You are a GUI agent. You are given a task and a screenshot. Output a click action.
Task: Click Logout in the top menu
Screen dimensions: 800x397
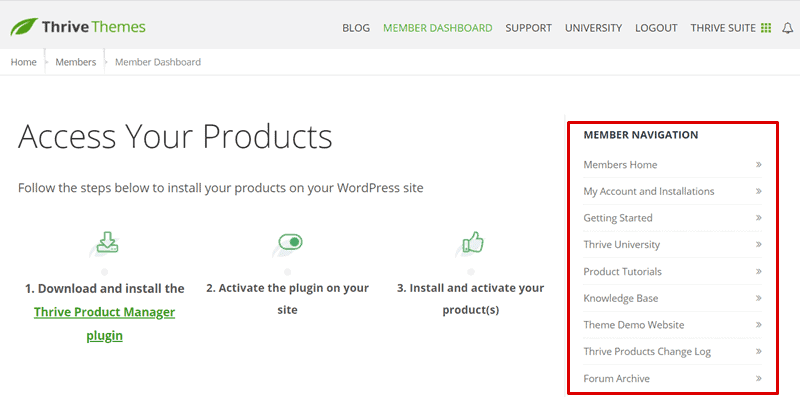(656, 28)
